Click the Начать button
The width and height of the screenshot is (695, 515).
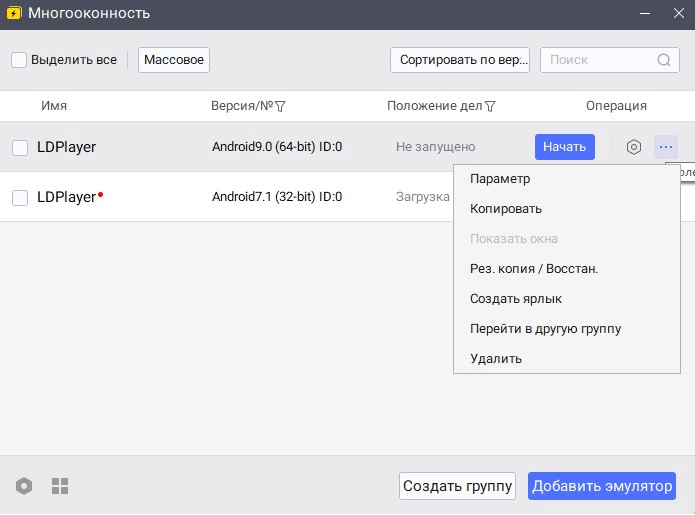point(565,147)
